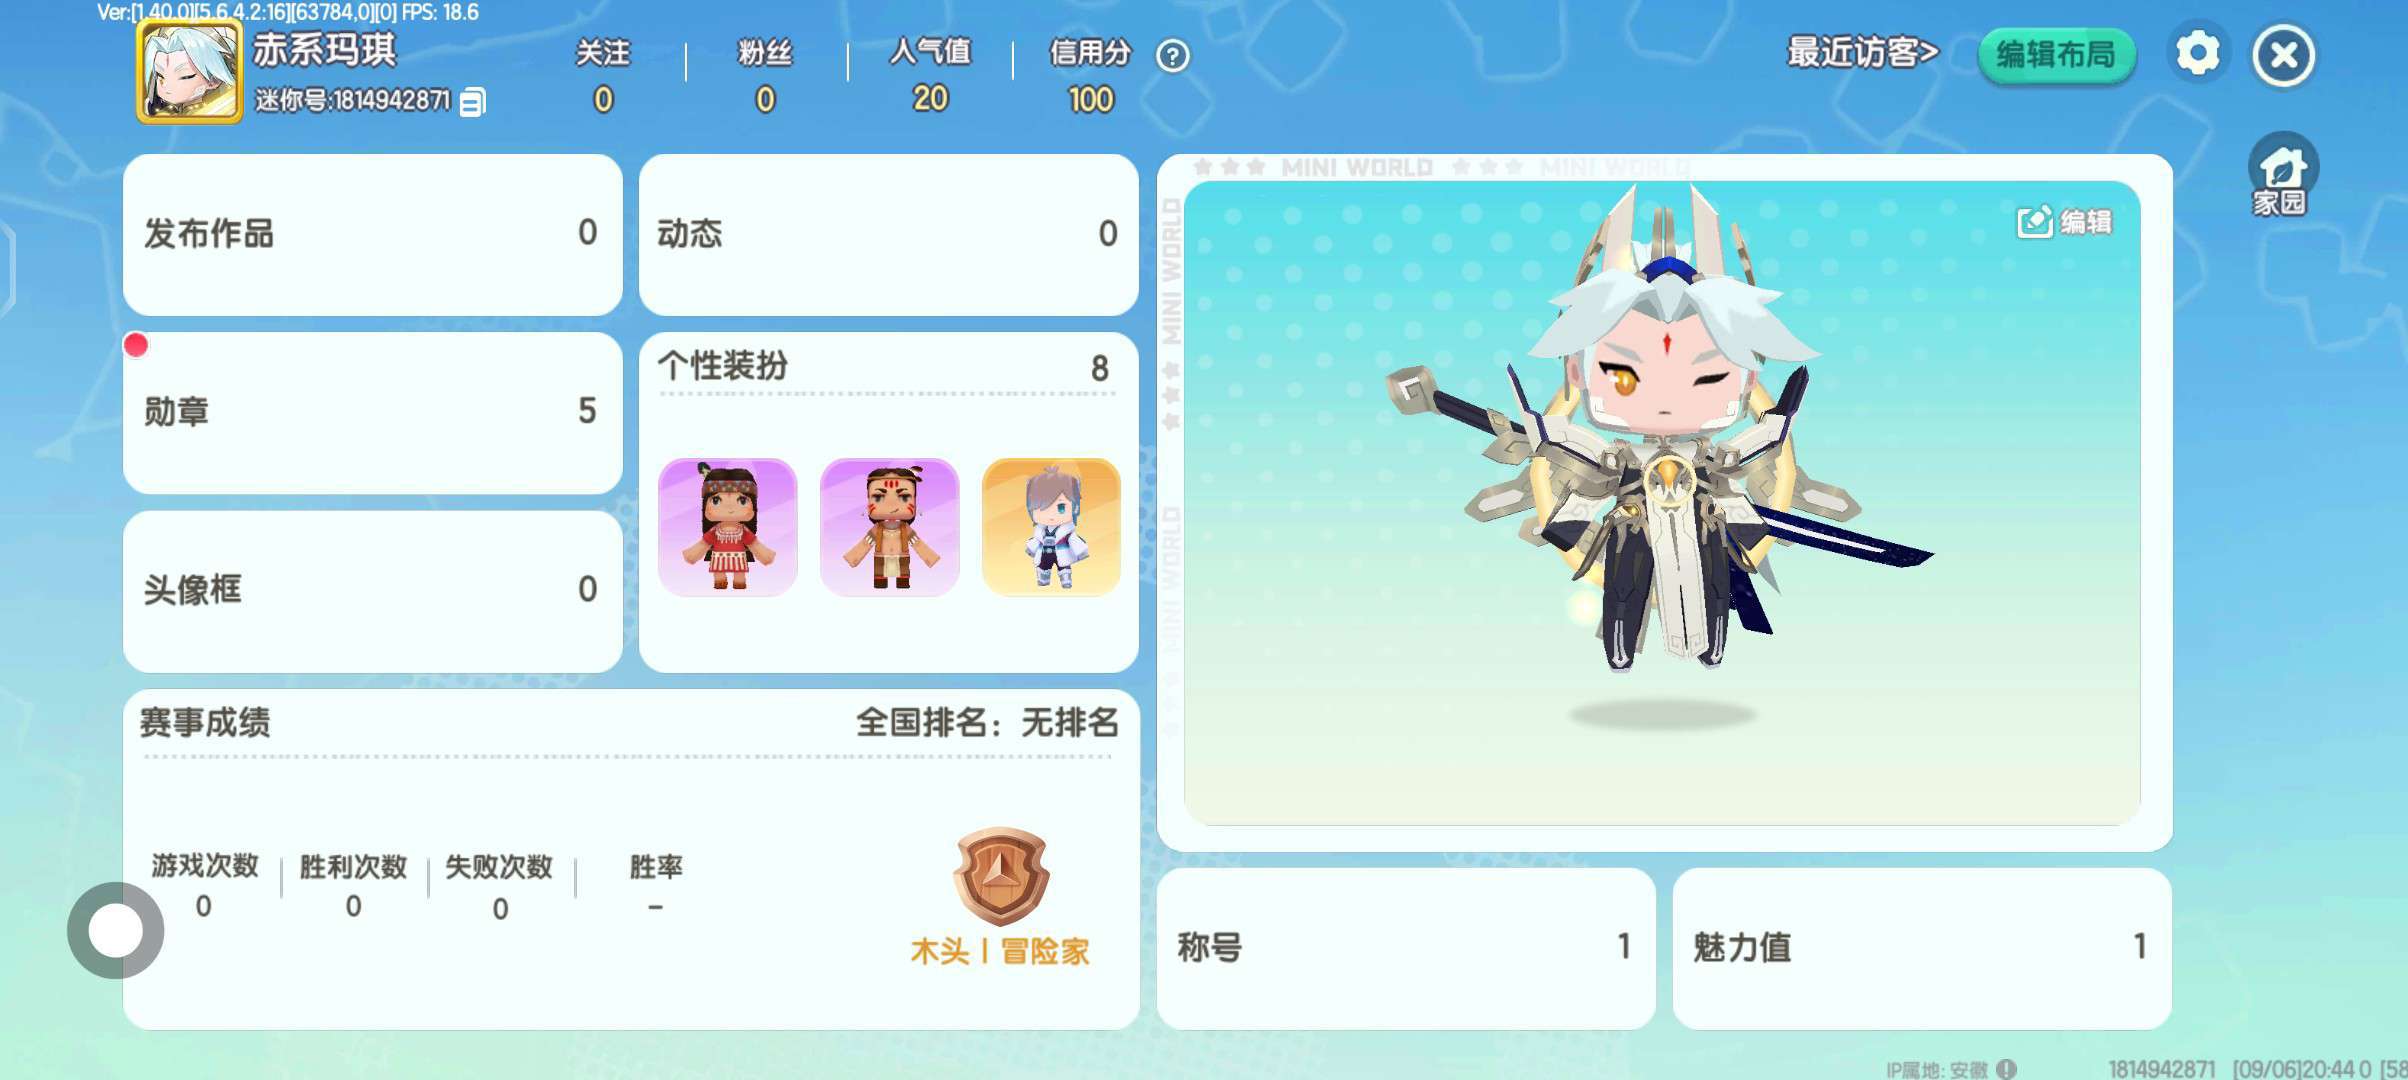This screenshot has height=1080, width=2408.
Task: Open the player avatar portrait
Action: [190, 71]
